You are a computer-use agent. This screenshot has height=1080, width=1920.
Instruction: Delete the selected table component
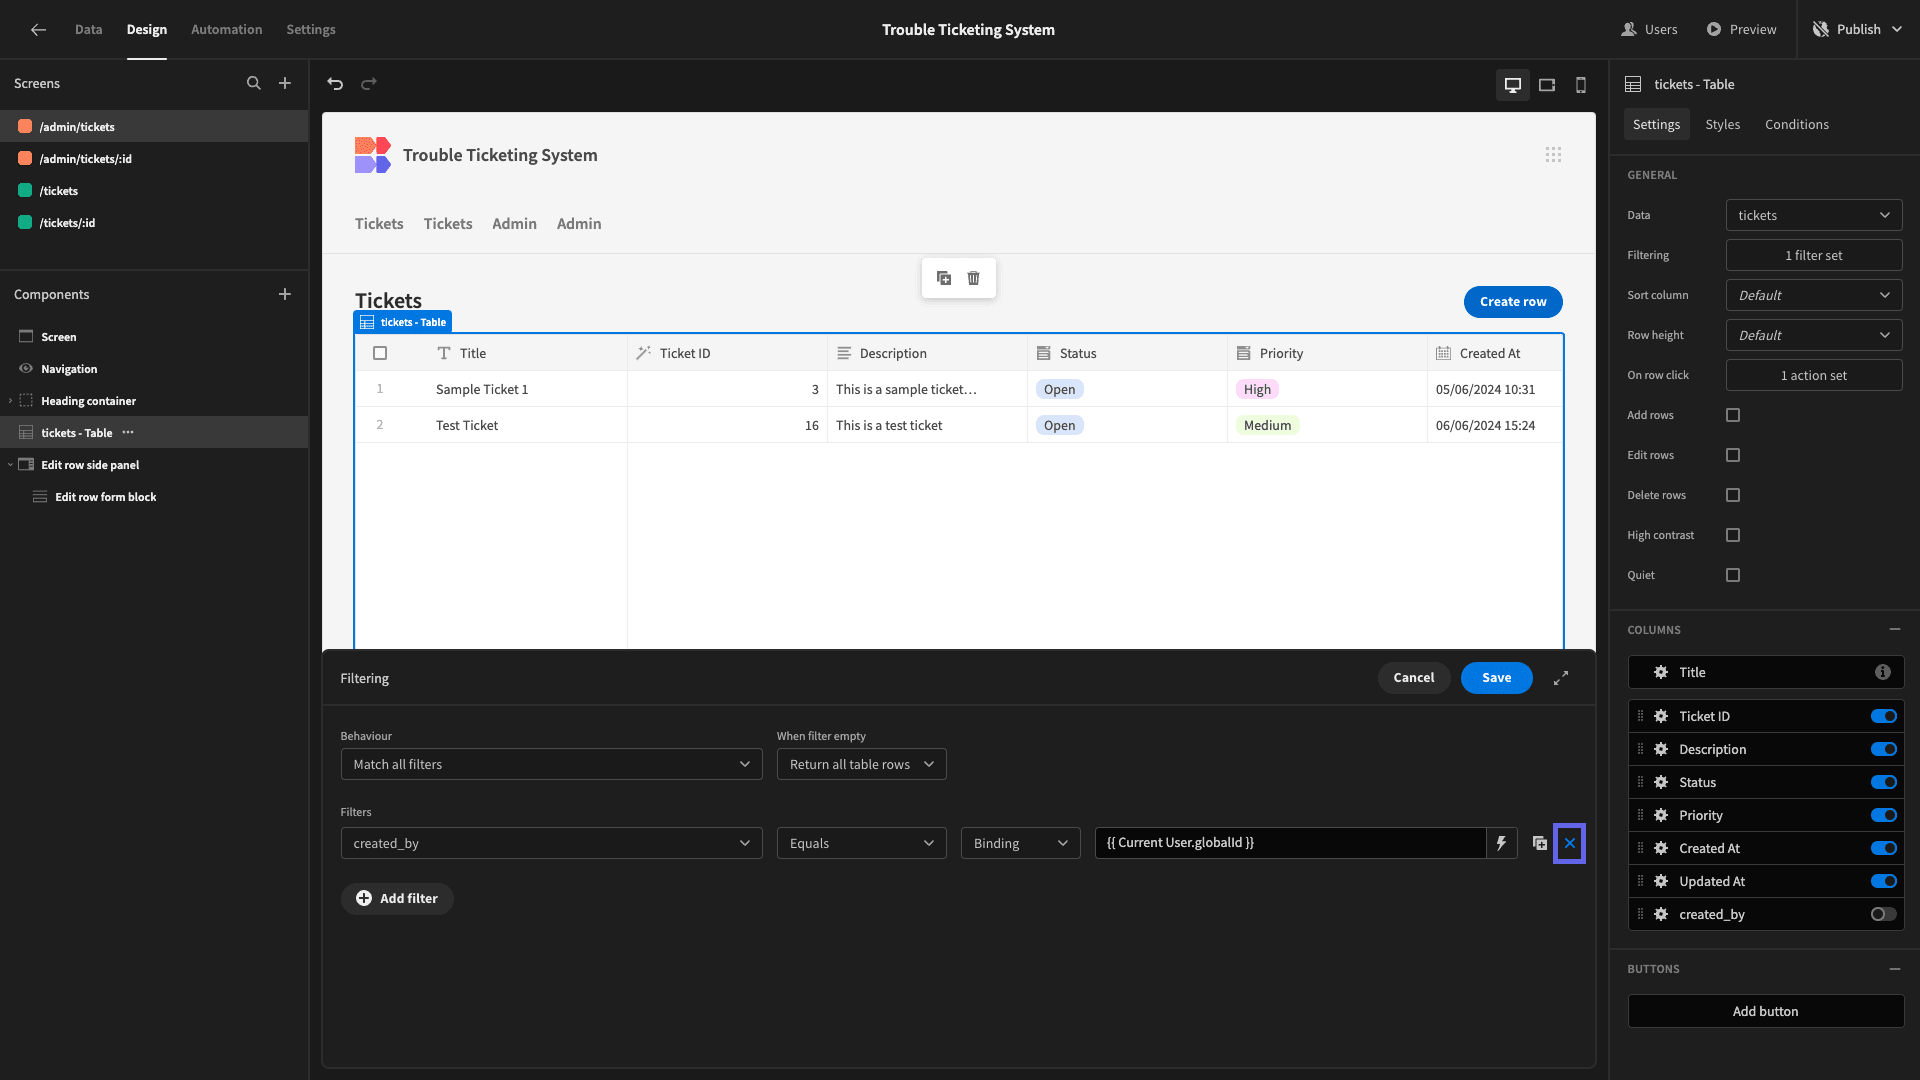974,278
